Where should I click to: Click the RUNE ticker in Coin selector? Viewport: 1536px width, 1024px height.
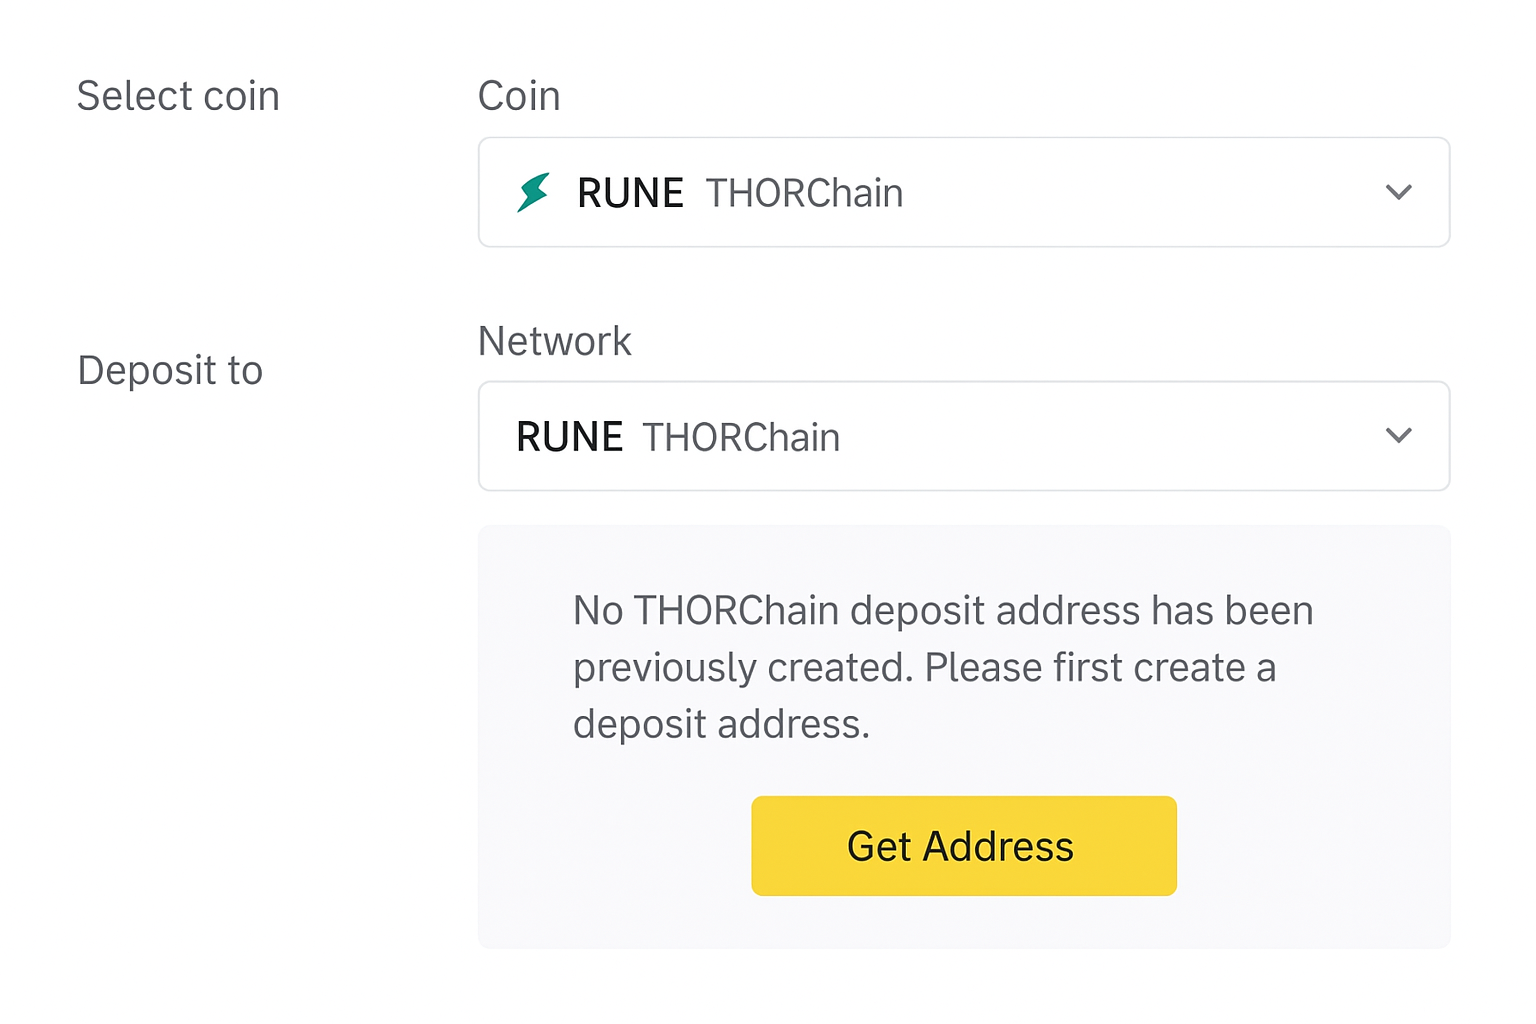pyautogui.click(x=630, y=193)
